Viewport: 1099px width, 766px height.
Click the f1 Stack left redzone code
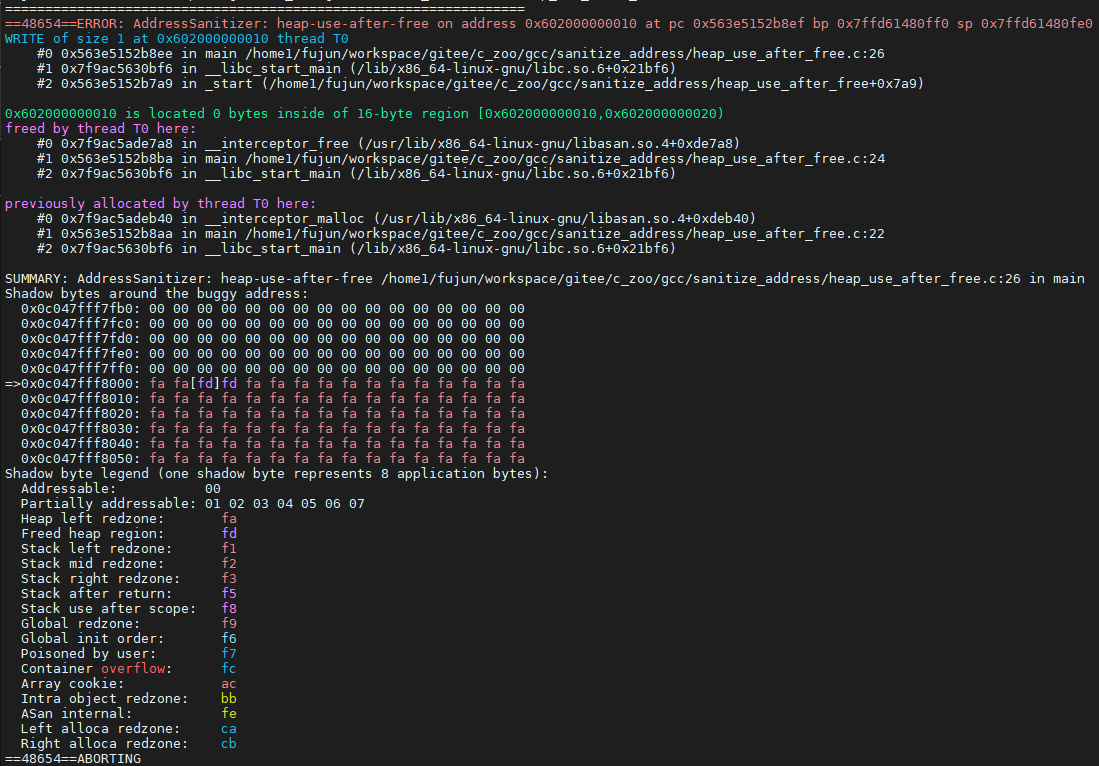[x=229, y=548]
